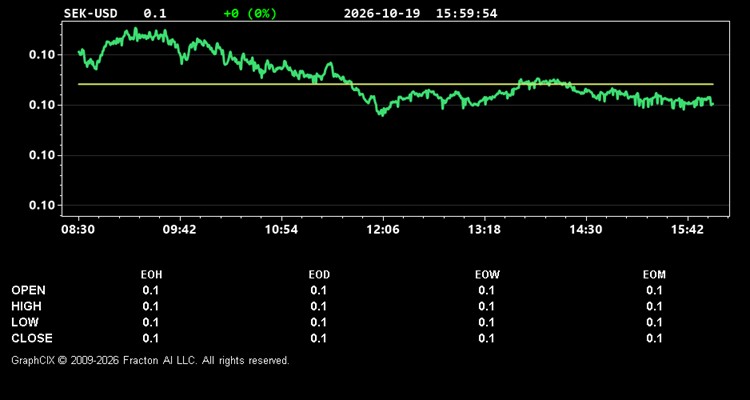Click the OPEN row label
Image resolution: width=750 pixels, height=400 pixels.
point(29,290)
